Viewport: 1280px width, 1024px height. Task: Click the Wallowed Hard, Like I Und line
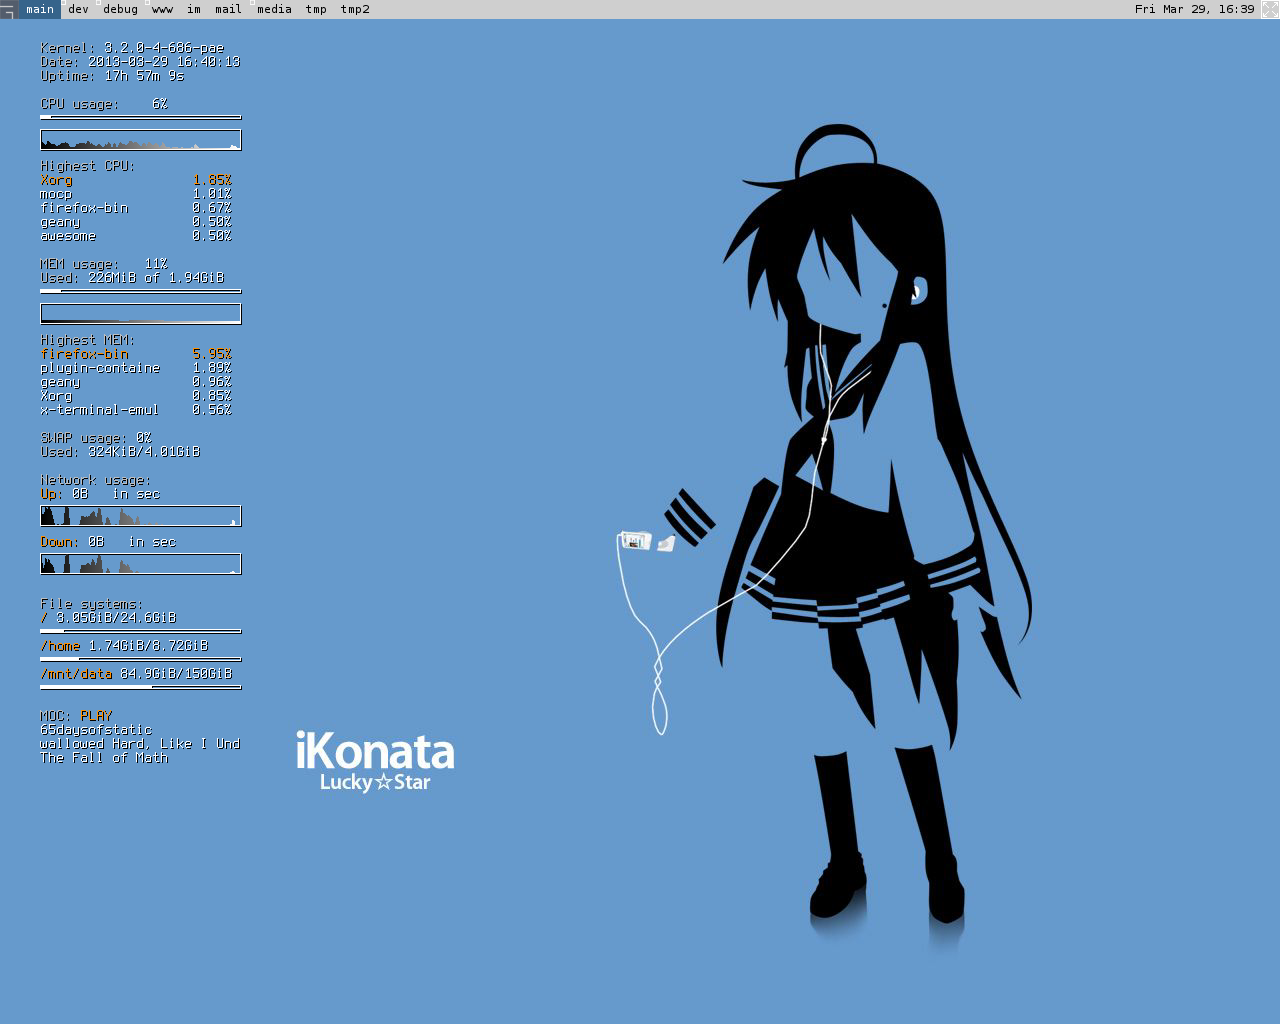[140, 744]
